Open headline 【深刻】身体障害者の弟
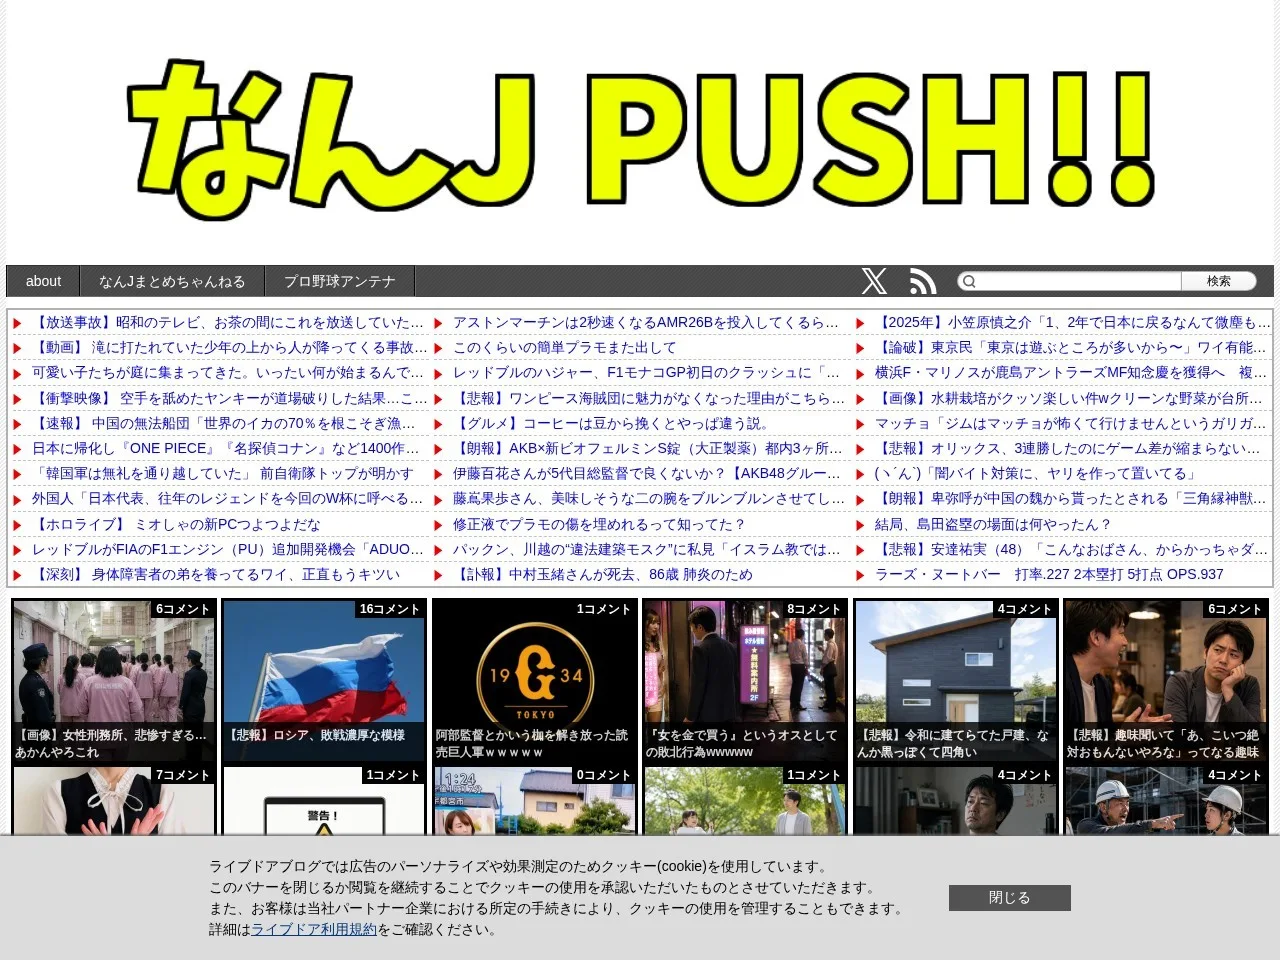The image size is (1280, 960). [x=216, y=574]
